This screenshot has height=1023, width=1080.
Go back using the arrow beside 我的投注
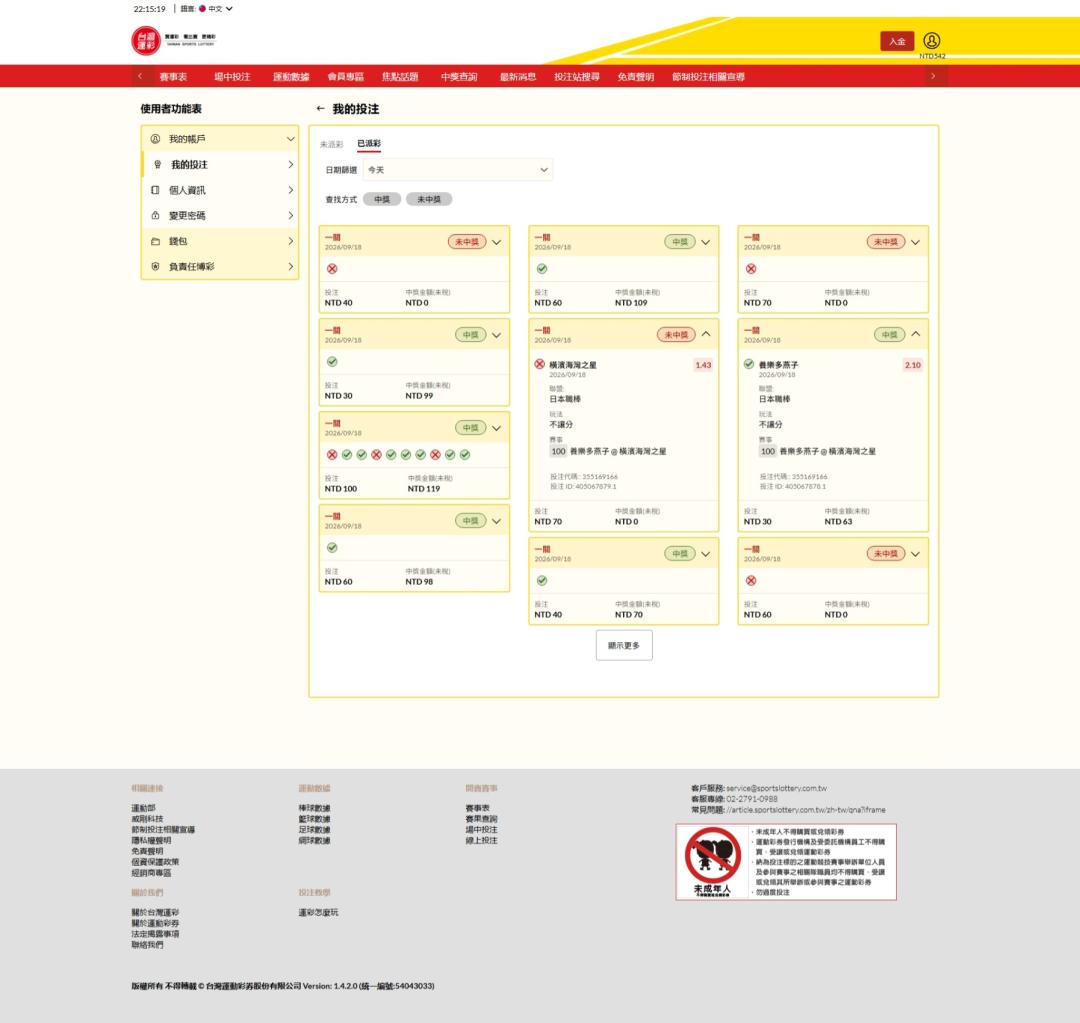click(x=320, y=109)
